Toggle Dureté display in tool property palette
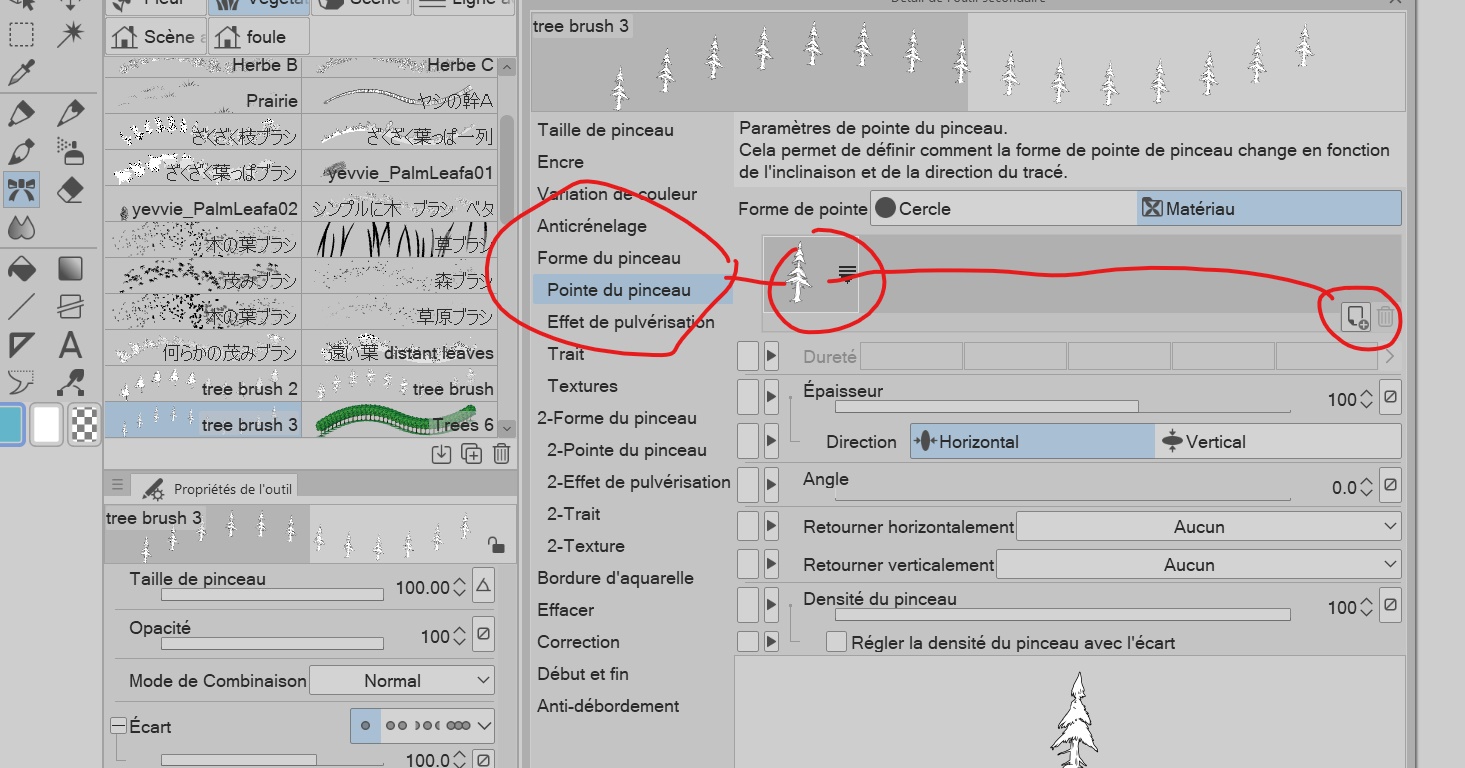This screenshot has width=1465, height=768. pos(747,356)
